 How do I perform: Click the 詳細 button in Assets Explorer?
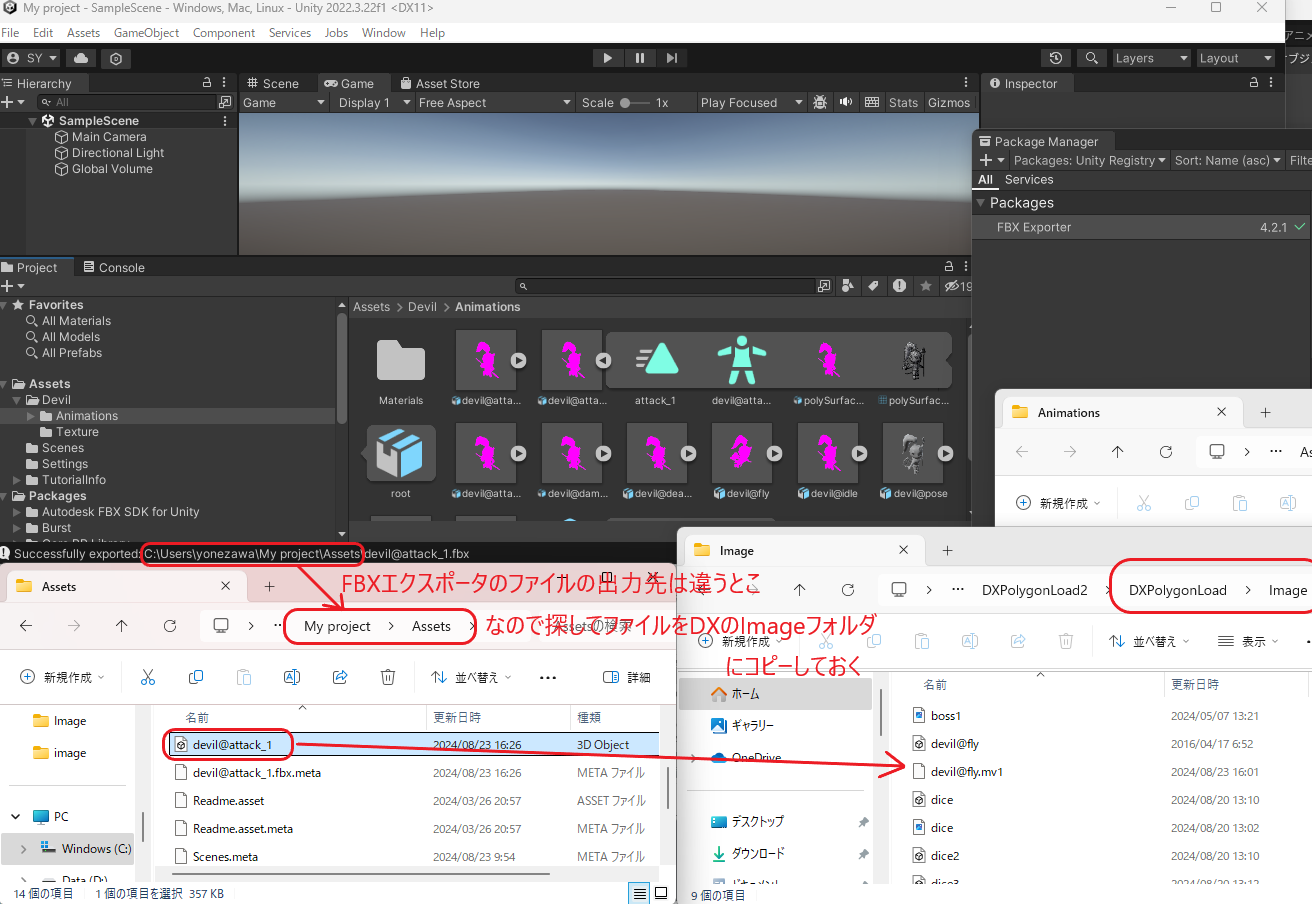point(628,677)
